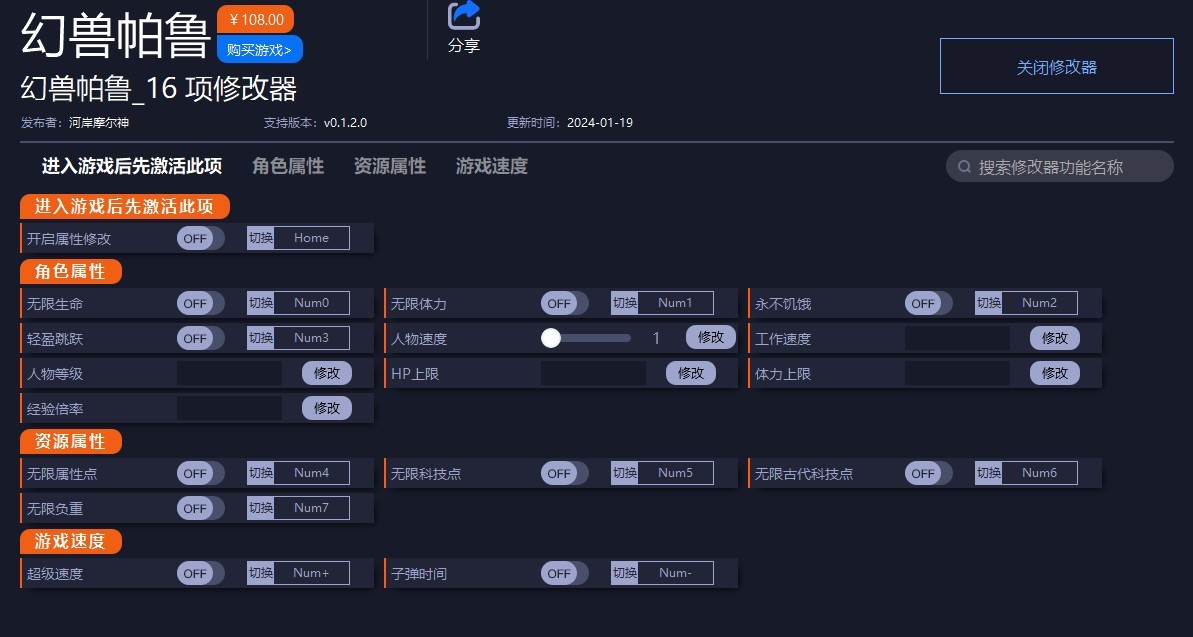This screenshot has width=1193, height=637.
Task: Click the 购买游戏 purchase button
Action: click(259, 49)
